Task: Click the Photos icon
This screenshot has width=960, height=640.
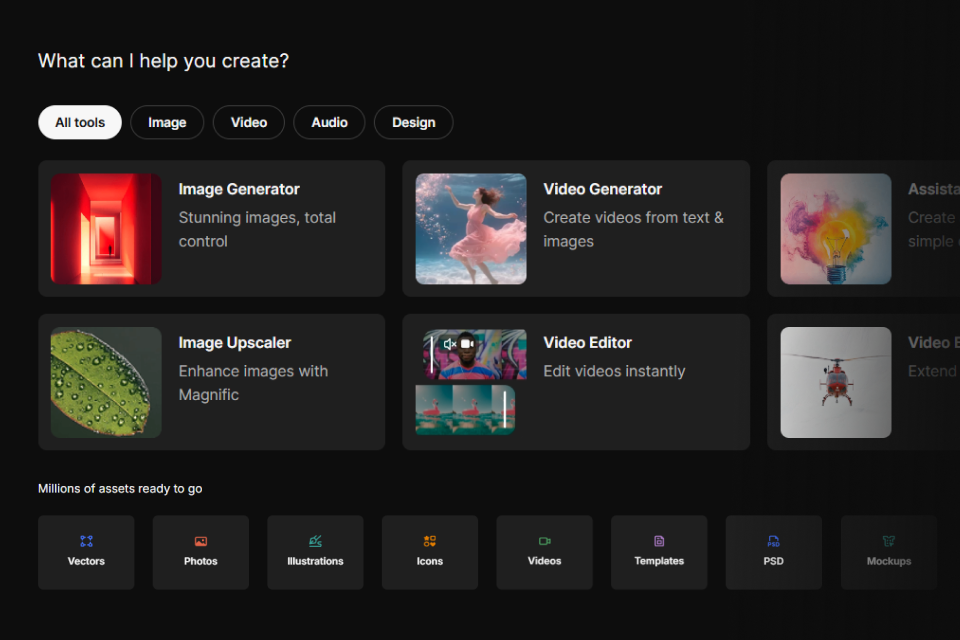Action: [201, 541]
